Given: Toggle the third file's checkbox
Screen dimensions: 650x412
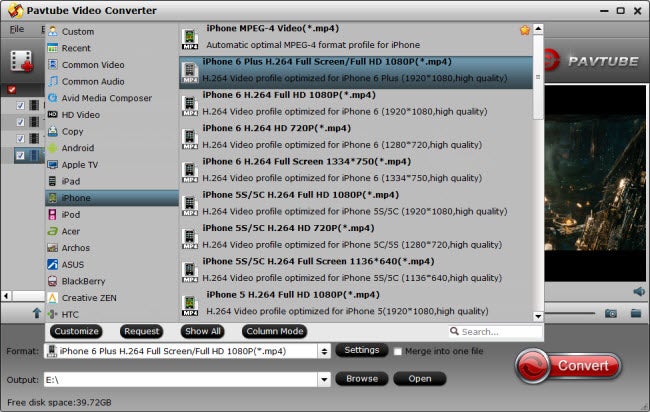Looking at the screenshot, I should pos(20,138).
